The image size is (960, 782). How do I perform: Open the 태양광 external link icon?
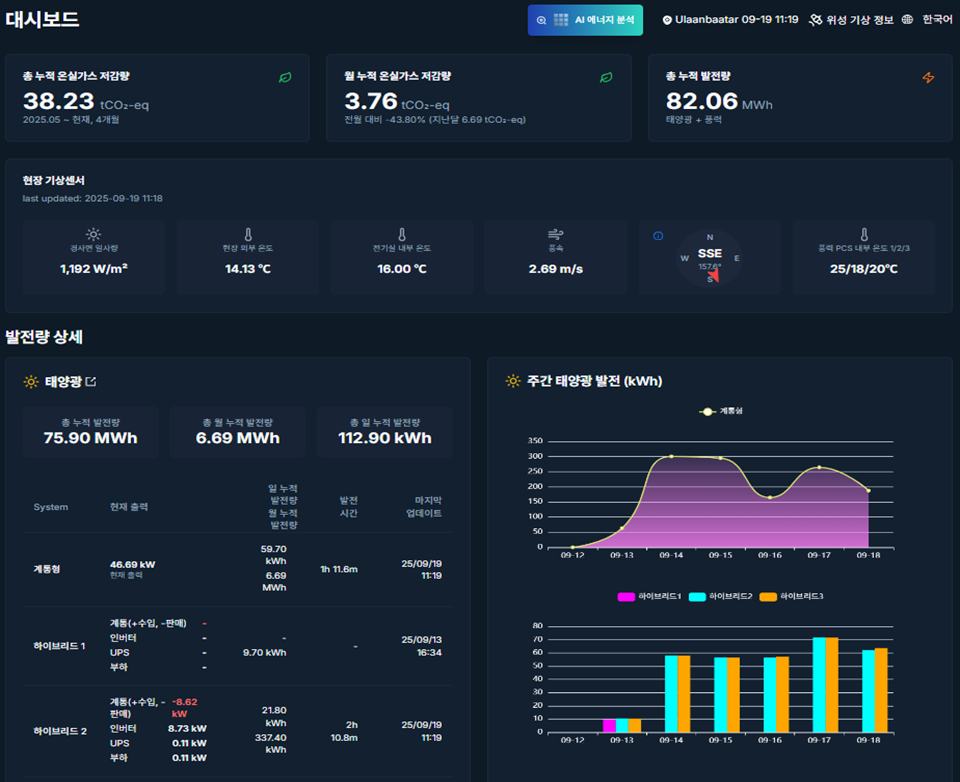point(91,382)
